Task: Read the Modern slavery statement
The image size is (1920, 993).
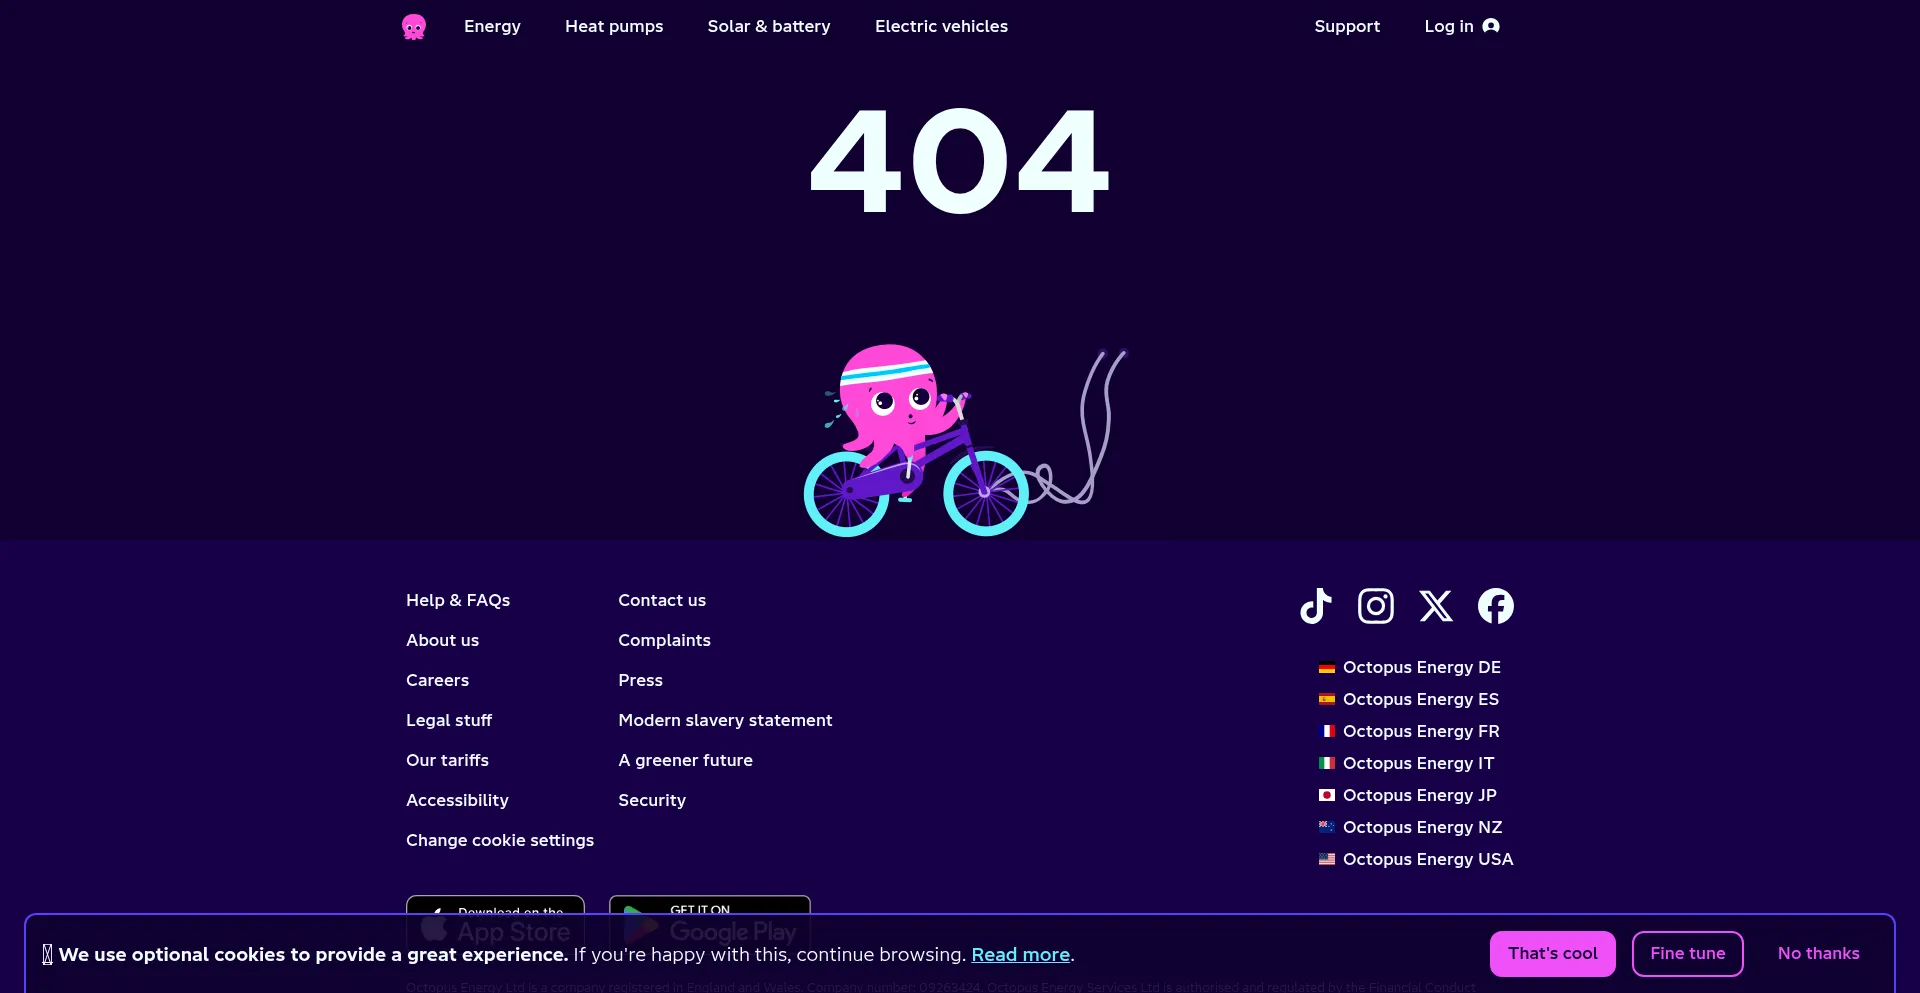Action: (x=725, y=720)
